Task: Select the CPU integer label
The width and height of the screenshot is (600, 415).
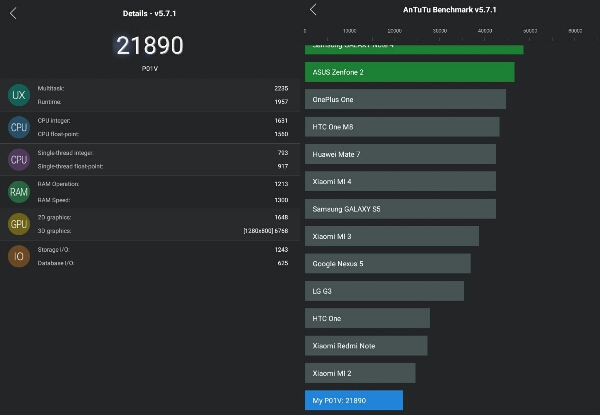Action: [54, 120]
